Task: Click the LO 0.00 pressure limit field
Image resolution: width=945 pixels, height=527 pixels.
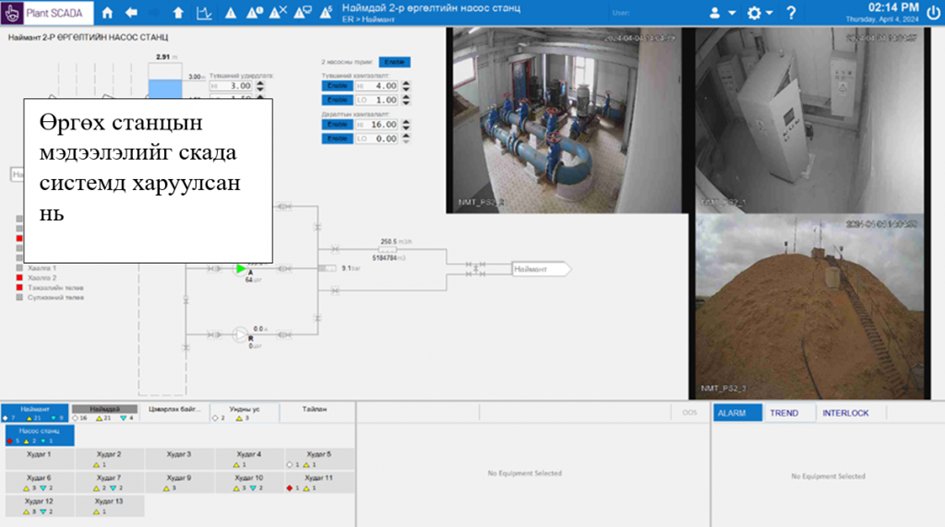Action: 377,138
